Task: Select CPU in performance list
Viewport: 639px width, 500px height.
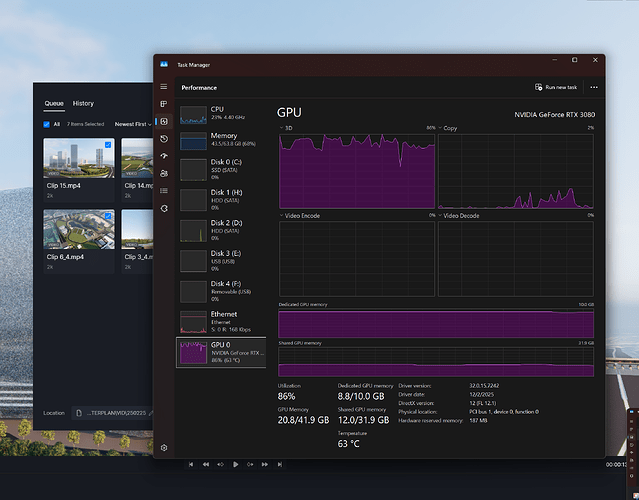Action: coord(221,114)
